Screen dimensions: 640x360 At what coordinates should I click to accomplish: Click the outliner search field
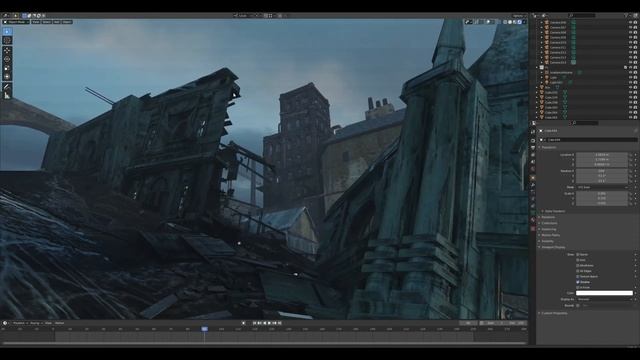[x=582, y=16]
